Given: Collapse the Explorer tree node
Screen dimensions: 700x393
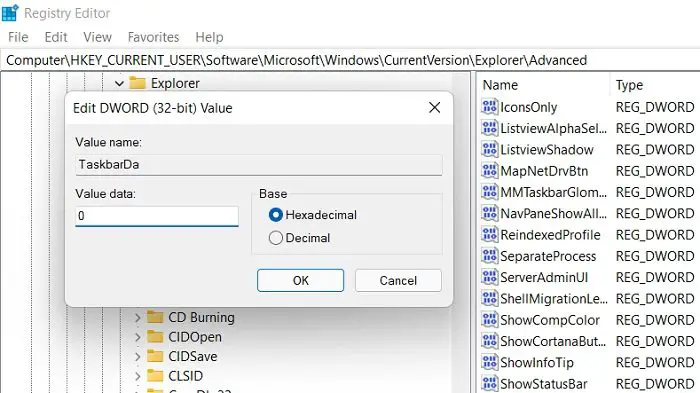Looking at the screenshot, I should [119, 83].
